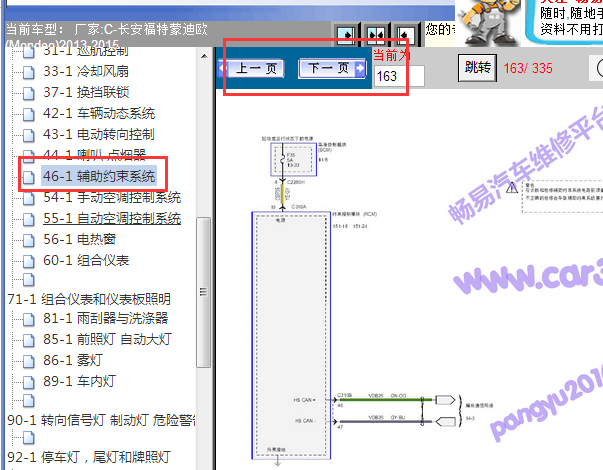603x470 pixels.
Task: Click third arrow icon in top toolbar
Action: pyautogui.click(x=406, y=35)
